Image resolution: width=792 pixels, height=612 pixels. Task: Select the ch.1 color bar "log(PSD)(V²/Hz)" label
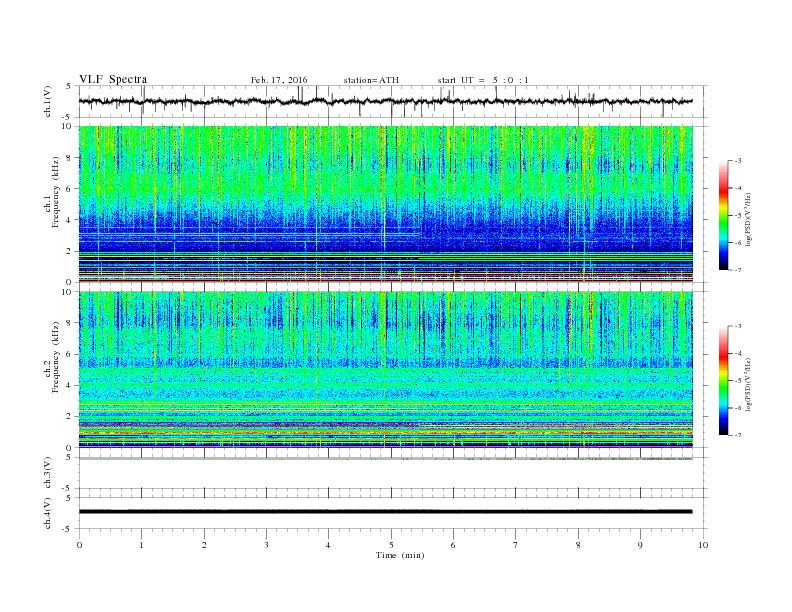pyautogui.click(x=748, y=220)
